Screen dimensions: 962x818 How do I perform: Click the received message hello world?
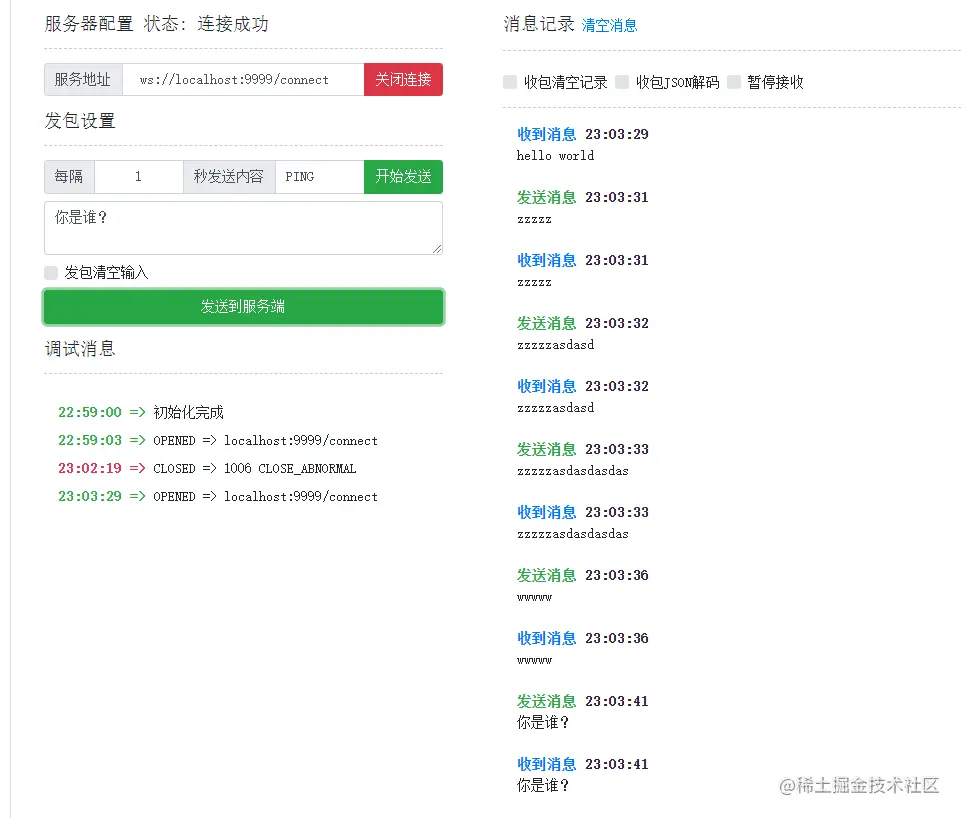click(555, 156)
